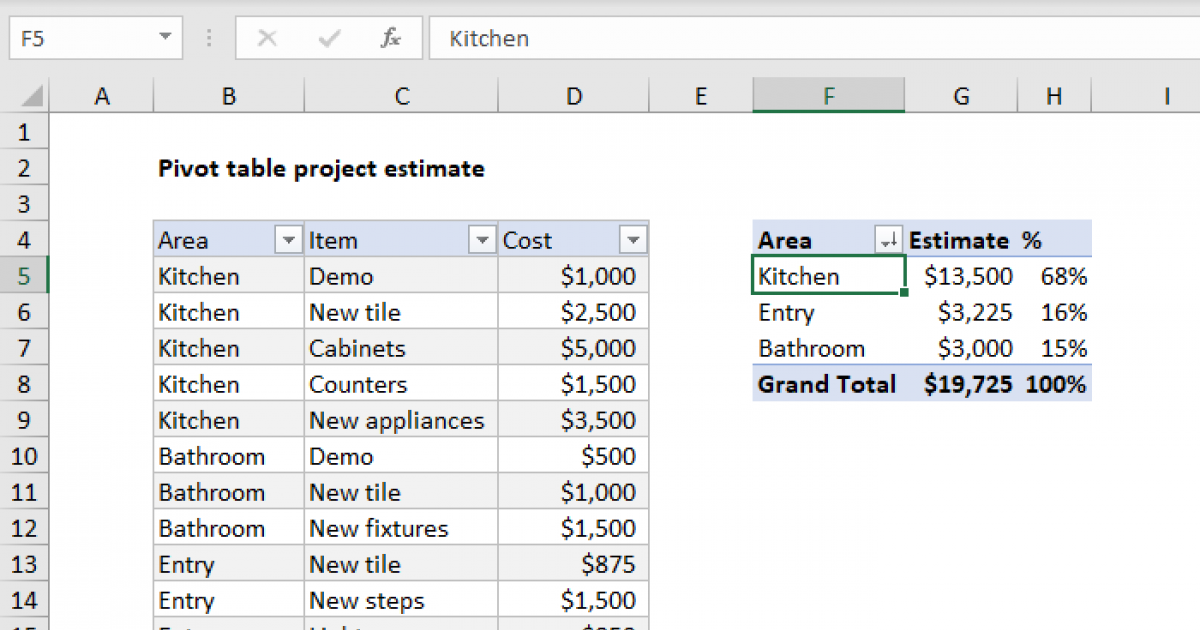Open the Name Box dropdown arrow
This screenshot has width=1200, height=630.
pos(165,38)
